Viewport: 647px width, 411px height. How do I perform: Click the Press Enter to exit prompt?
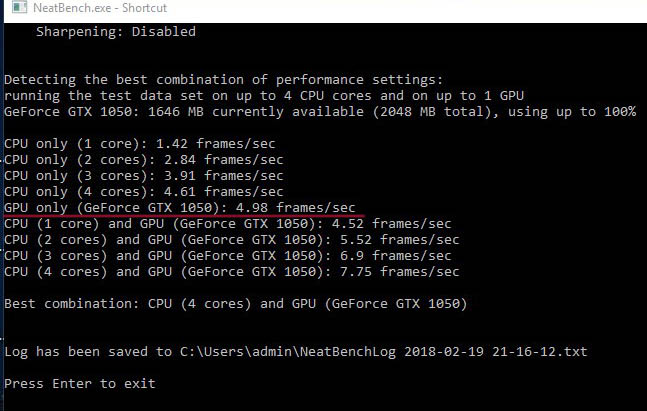80,384
